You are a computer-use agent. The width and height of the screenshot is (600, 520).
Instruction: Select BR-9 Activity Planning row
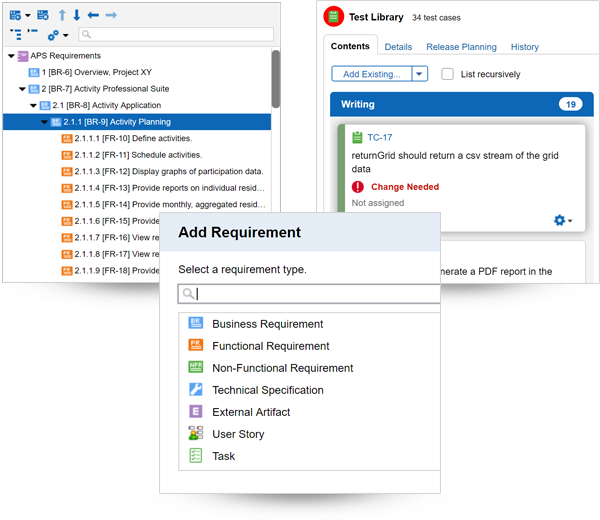(137, 122)
